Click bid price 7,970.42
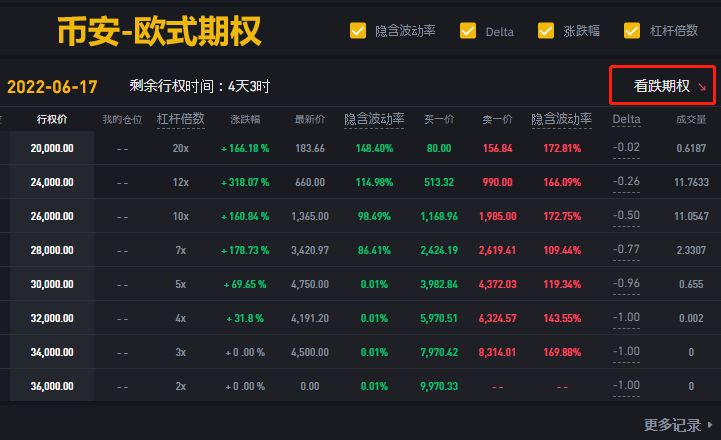The image size is (721, 440). click(439, 352)
